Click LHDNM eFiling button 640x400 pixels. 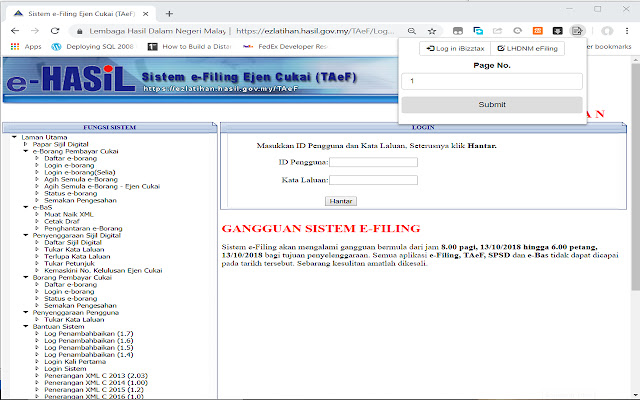(527, 49)
